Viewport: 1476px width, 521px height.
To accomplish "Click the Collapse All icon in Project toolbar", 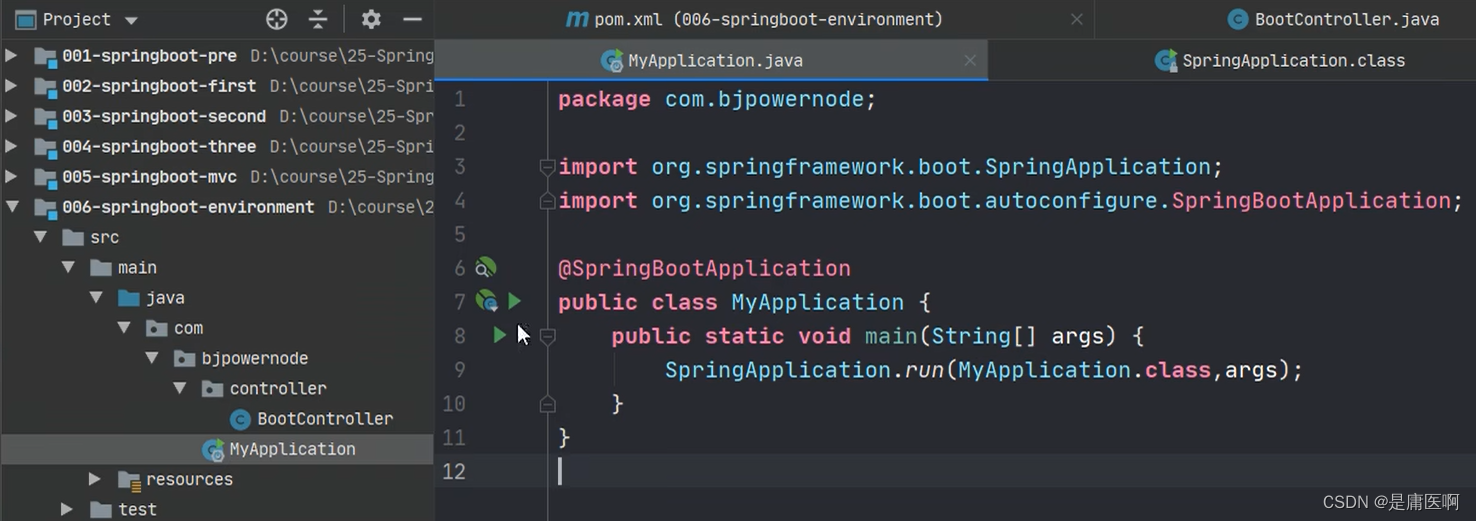I will tap(318, 19).
